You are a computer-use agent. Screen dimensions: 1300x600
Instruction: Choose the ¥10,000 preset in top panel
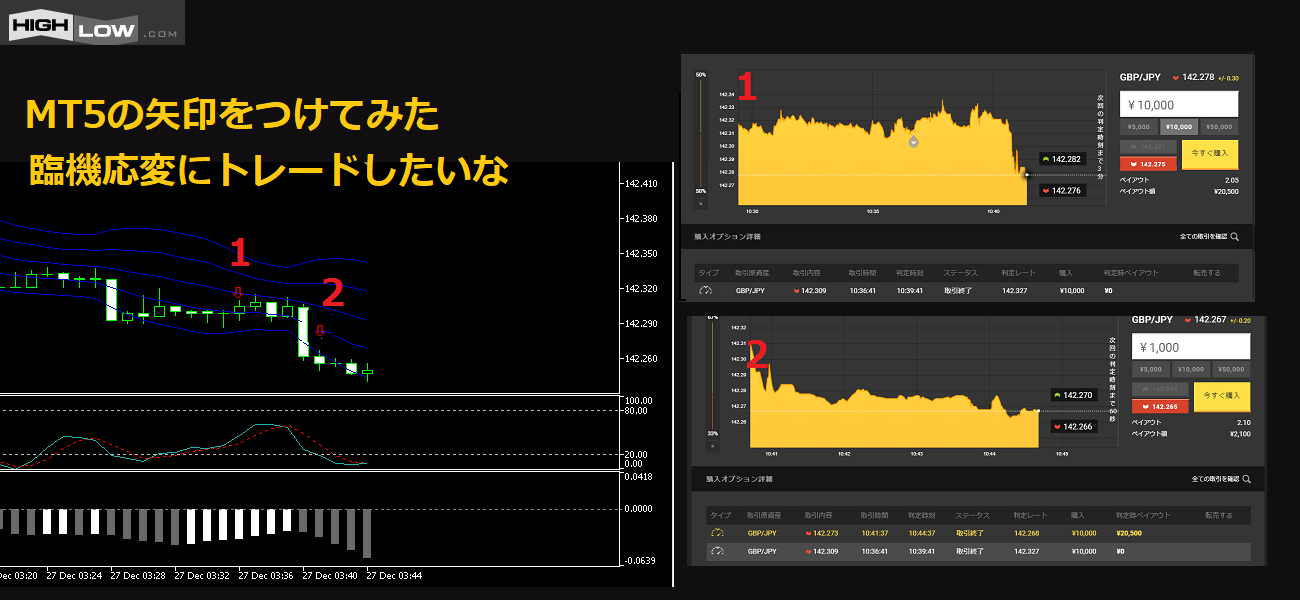[1179, 127]
